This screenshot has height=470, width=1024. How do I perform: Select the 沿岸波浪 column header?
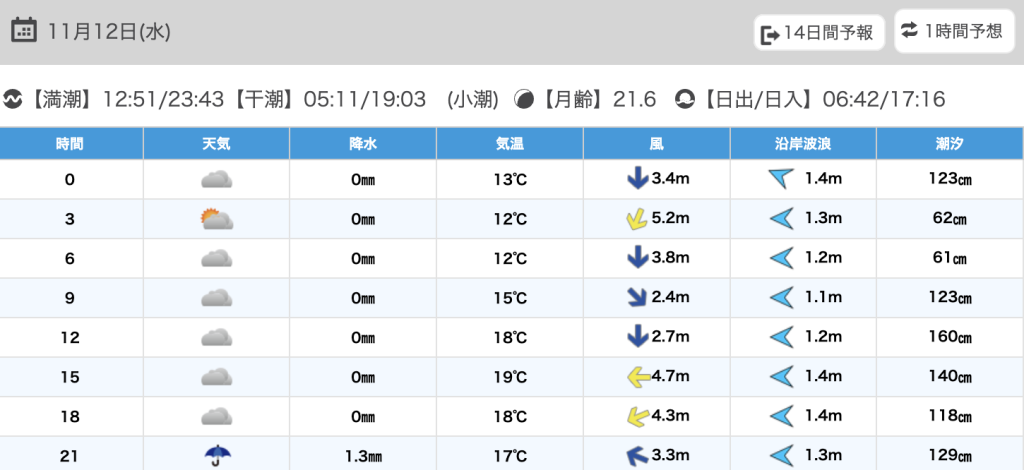(803, 144)
